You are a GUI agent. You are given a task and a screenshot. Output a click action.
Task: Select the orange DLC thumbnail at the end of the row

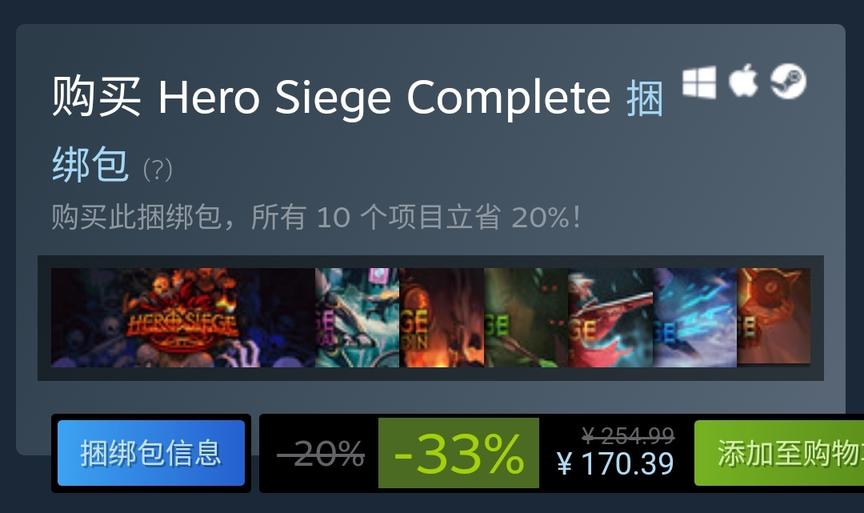pyautogui.click(x=774, y=316)
